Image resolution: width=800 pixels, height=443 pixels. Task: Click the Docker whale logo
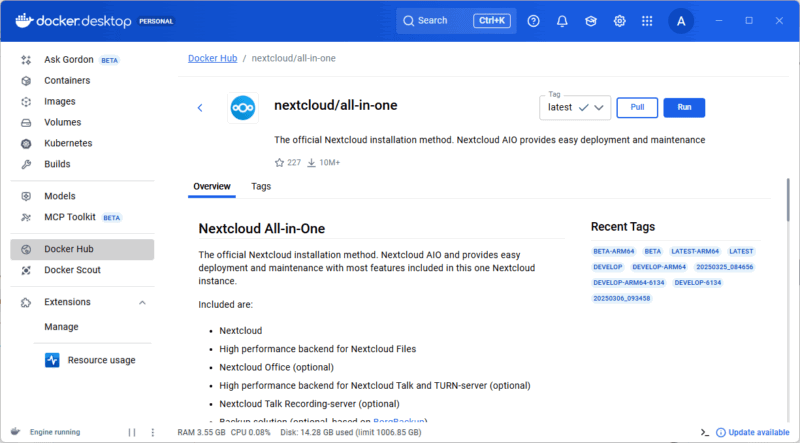point(24,21)
